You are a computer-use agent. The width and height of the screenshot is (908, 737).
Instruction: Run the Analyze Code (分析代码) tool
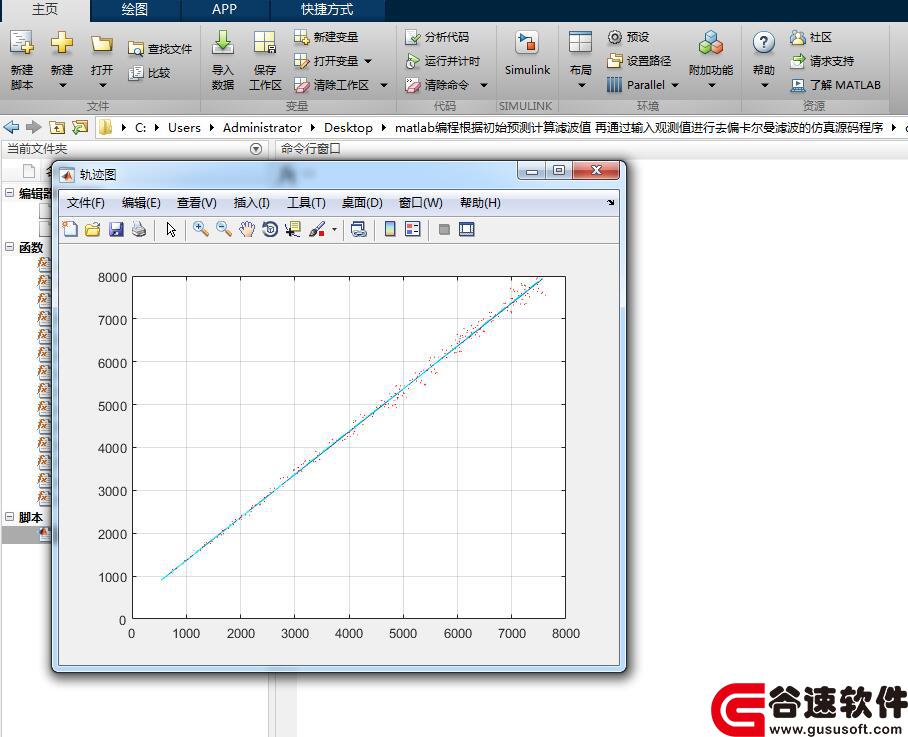click(x=437, y=37)
